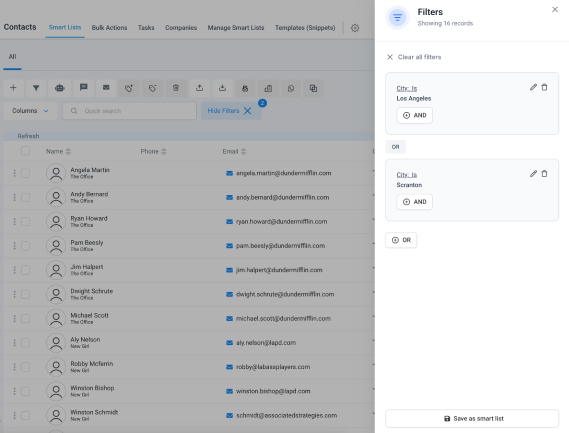Viewport: 569px width, 433px height.
Task: Open the Columns dropdown
Action: click(30, 111)
